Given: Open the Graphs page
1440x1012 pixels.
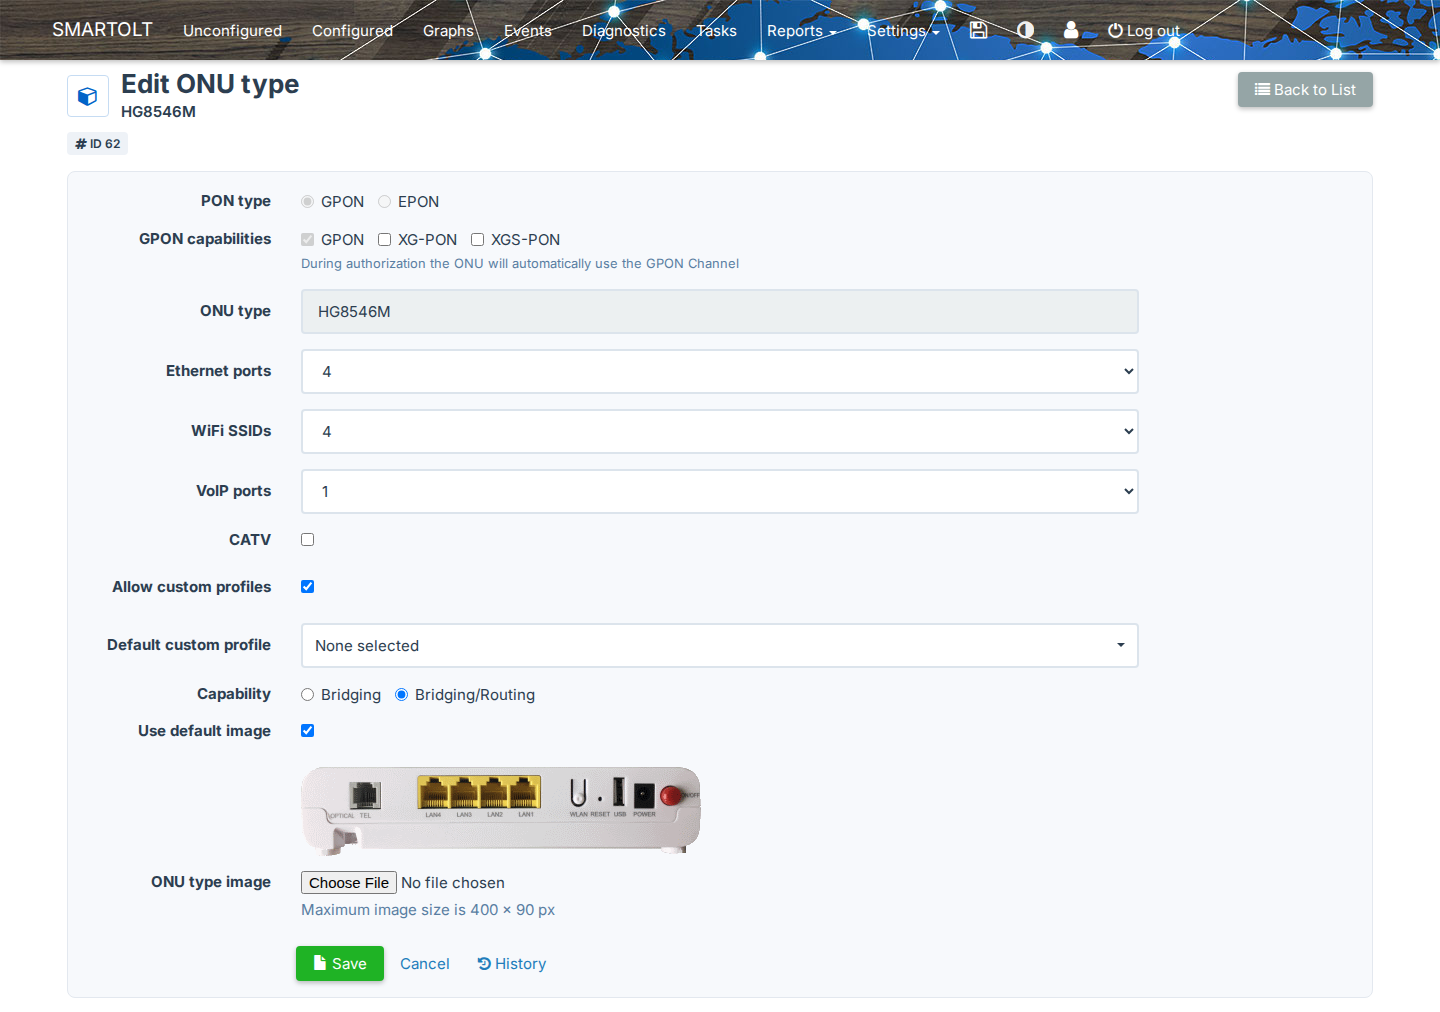Looking at the screenshot, I should [x=448, y=31].
